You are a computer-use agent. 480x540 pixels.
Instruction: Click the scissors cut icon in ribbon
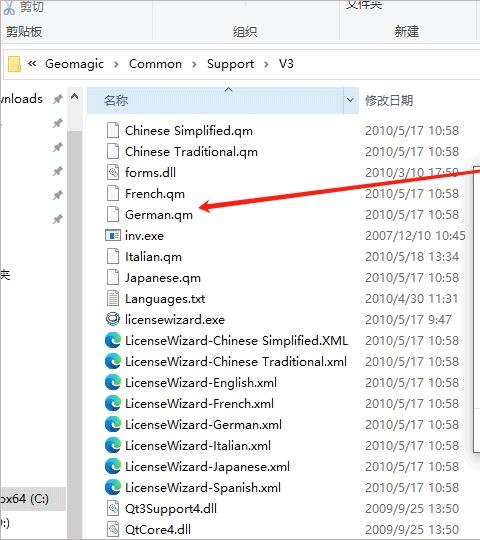click(9, 7)
